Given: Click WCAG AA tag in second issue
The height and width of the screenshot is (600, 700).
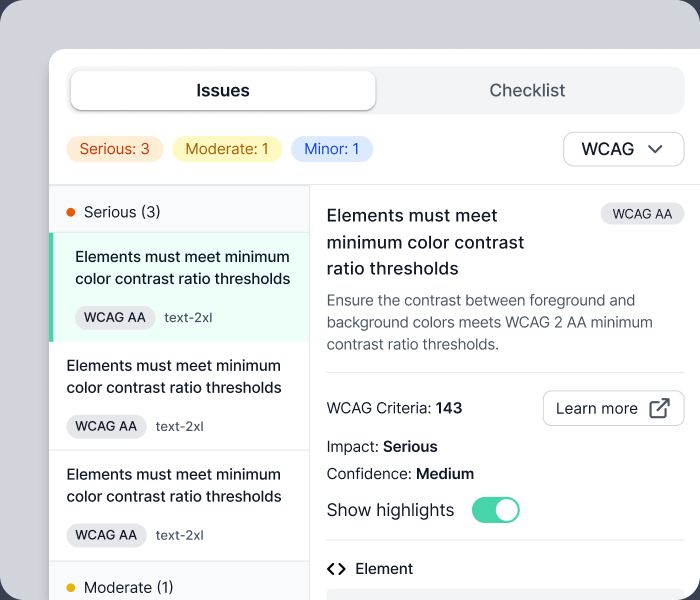Looking at the screenshot, I should click(x=106, y=426).
